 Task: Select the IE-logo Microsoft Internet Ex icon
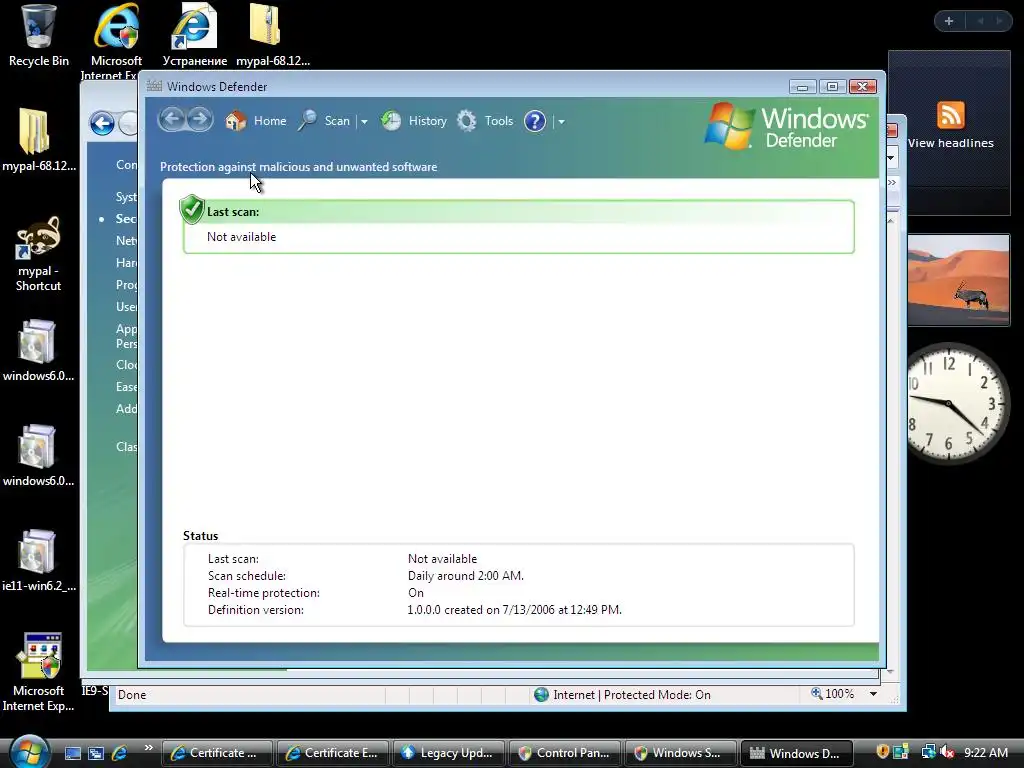(x=116, y=40)
